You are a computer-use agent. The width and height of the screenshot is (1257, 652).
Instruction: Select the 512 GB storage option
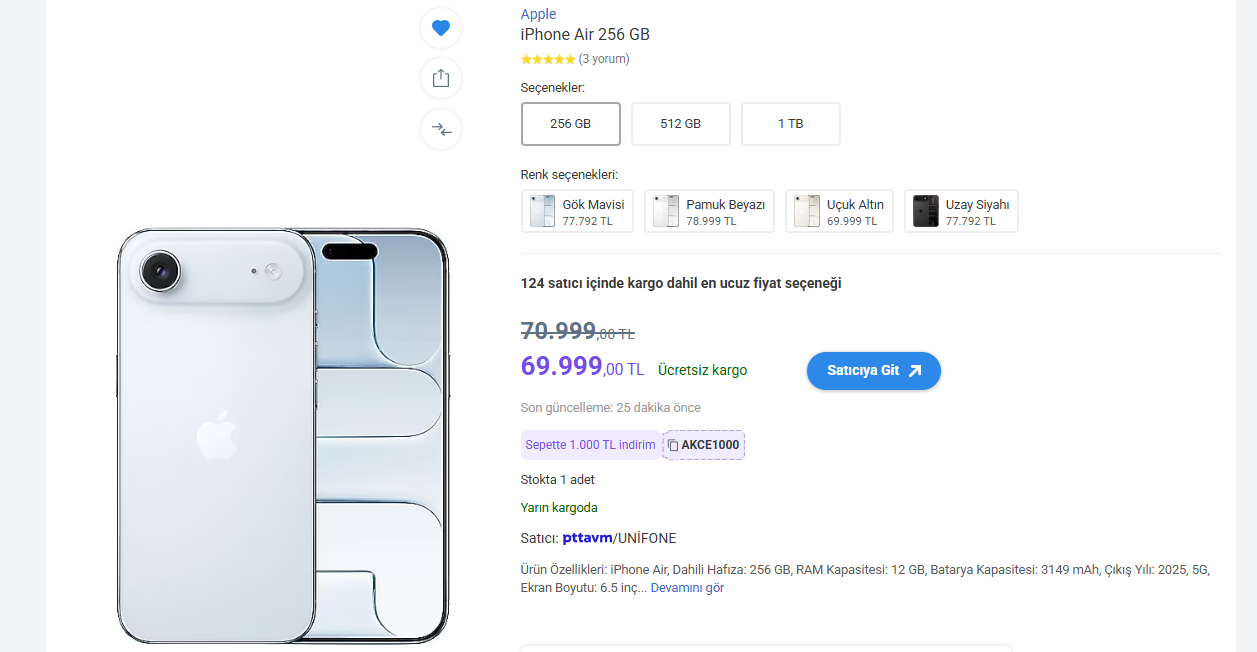click(680, 124)
